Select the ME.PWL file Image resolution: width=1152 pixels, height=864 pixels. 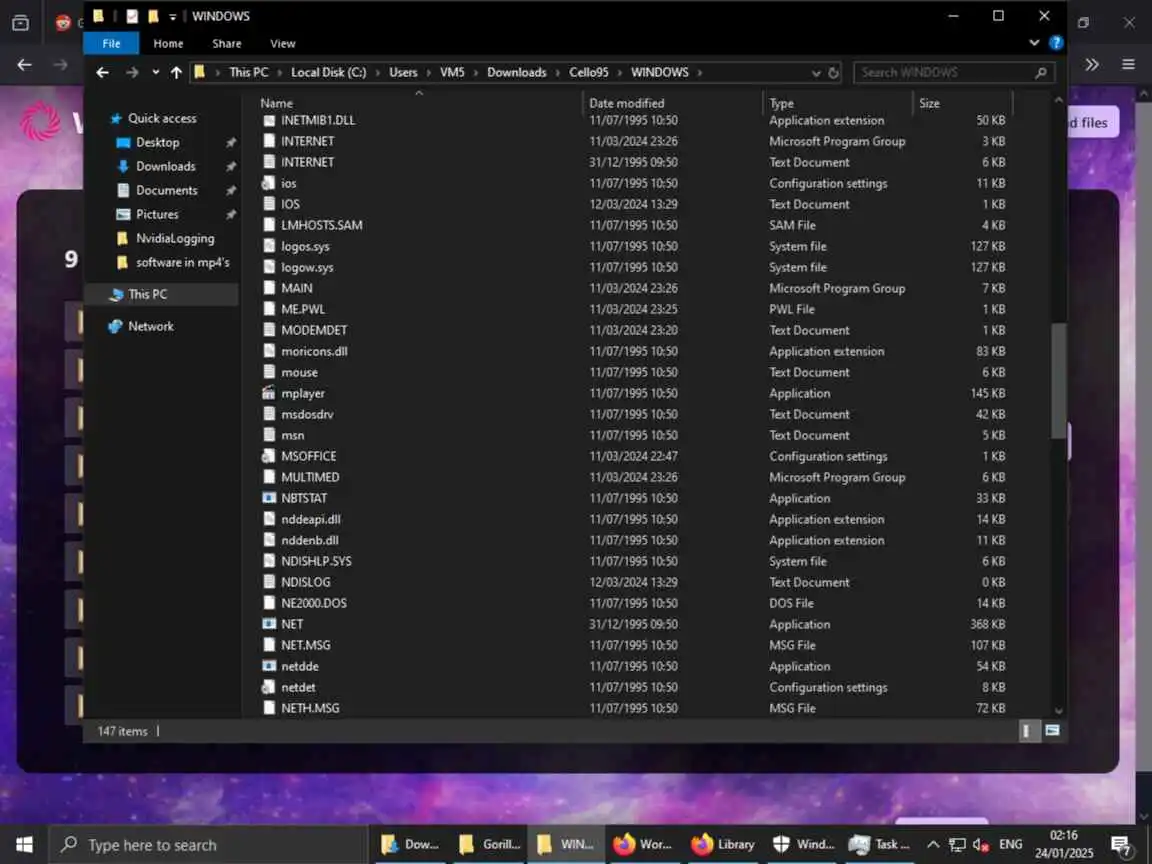303,309
